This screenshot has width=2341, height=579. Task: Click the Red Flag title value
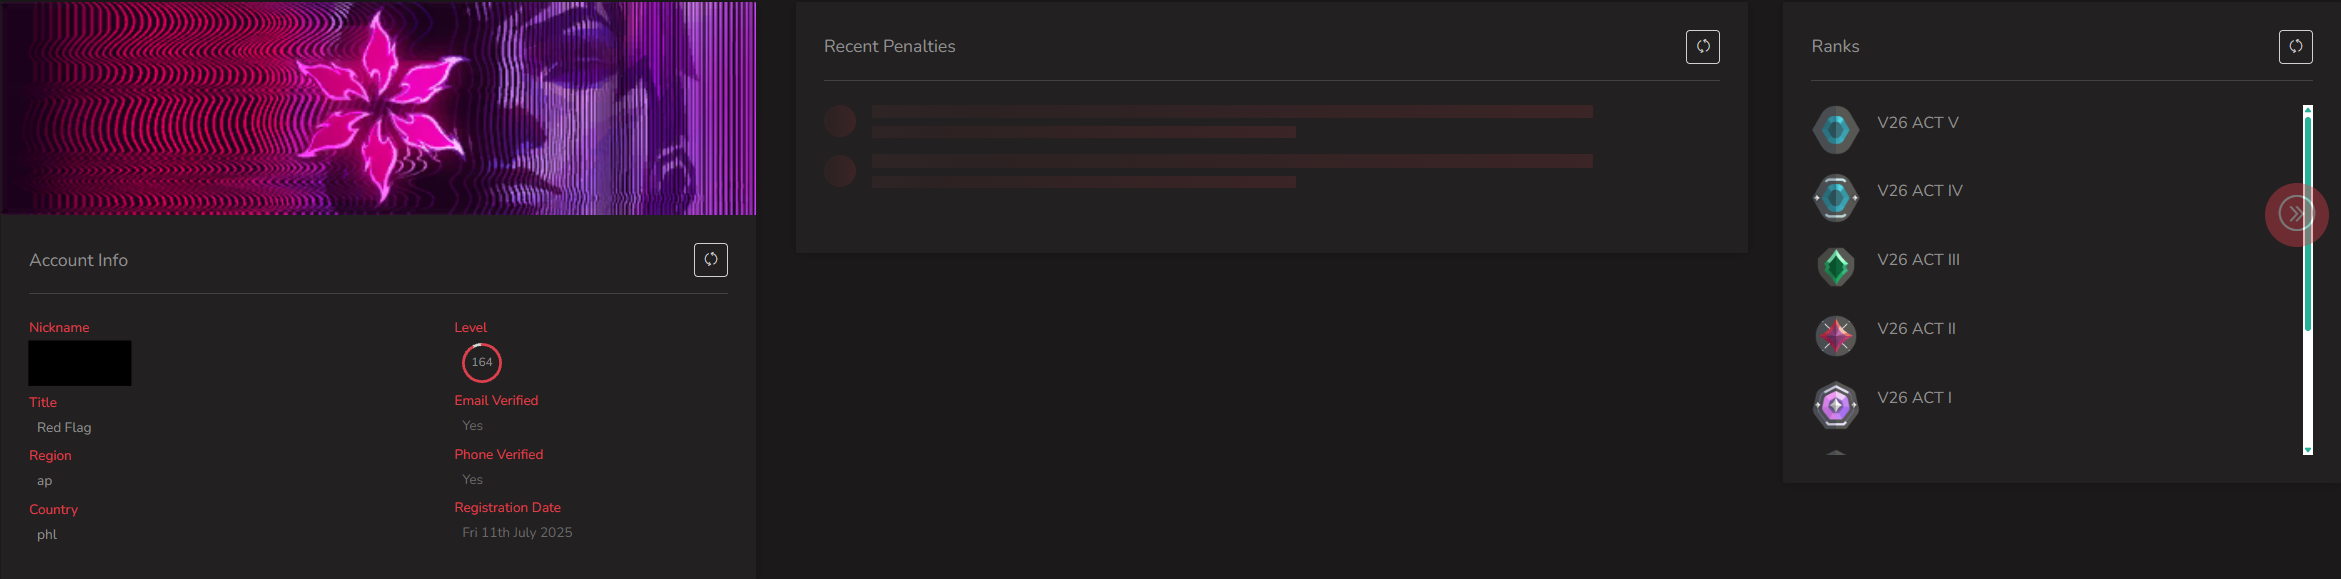pyautogui.click(x=64, y=427)
